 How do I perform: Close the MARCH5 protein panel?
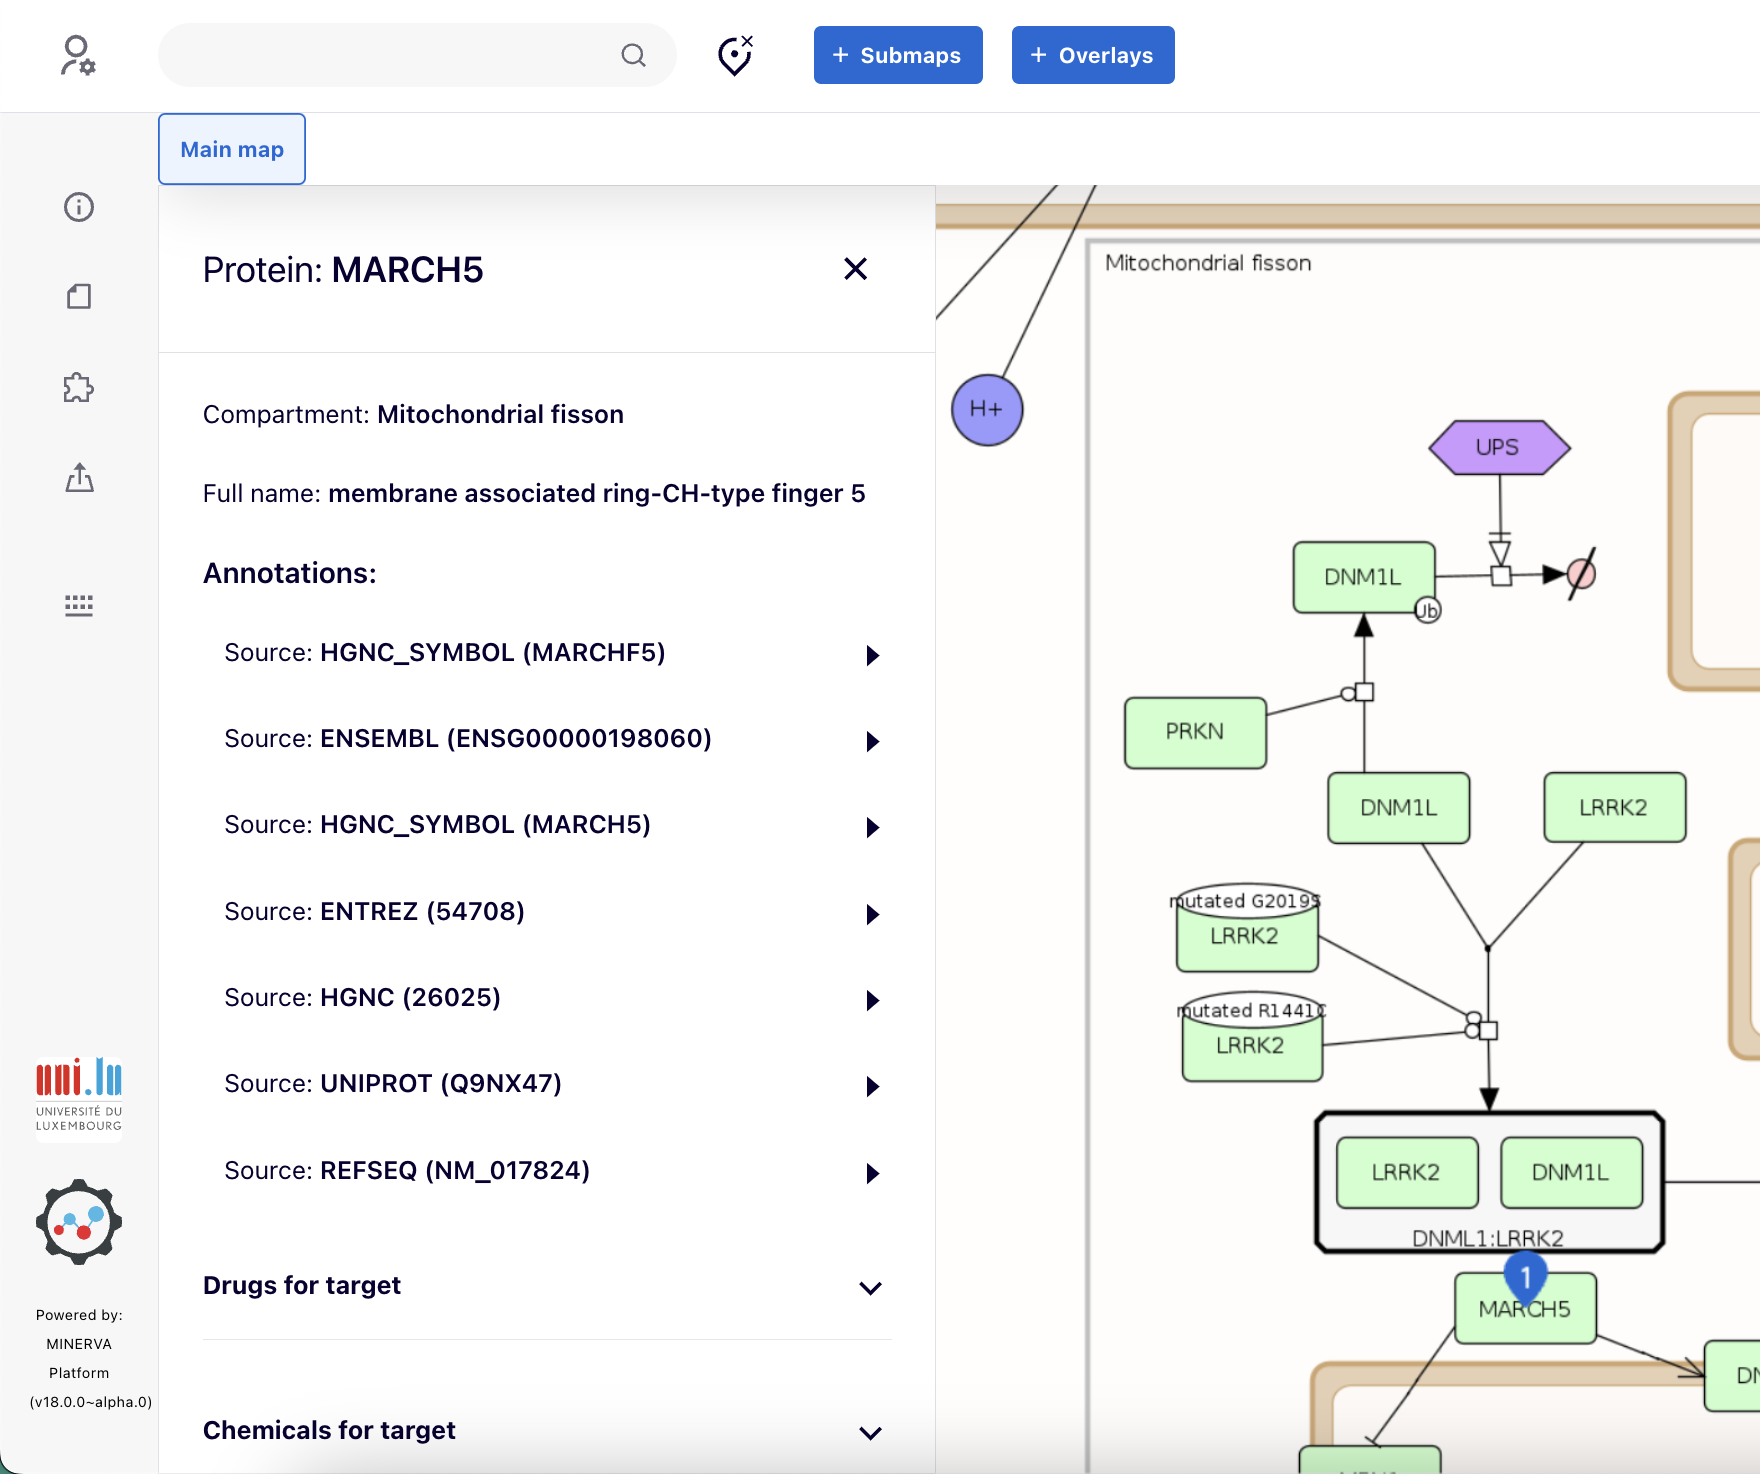pos(855,269)
